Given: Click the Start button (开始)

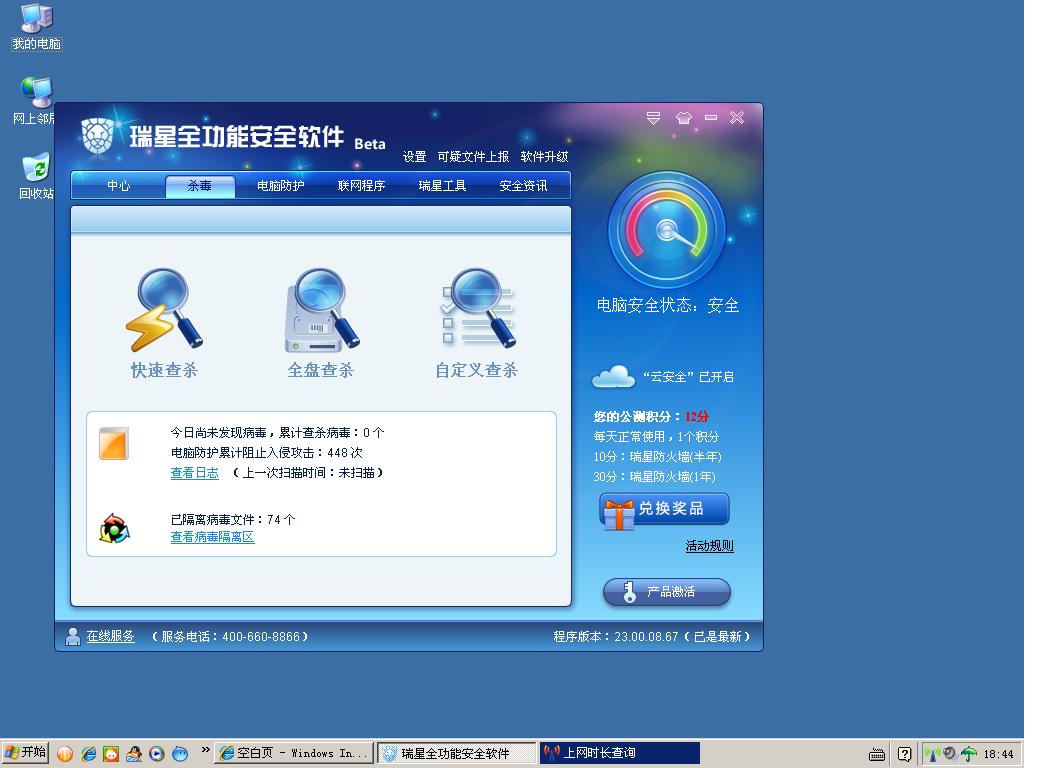Looking at the screenshot, I should pyautogui.click(x=25, y=752).
